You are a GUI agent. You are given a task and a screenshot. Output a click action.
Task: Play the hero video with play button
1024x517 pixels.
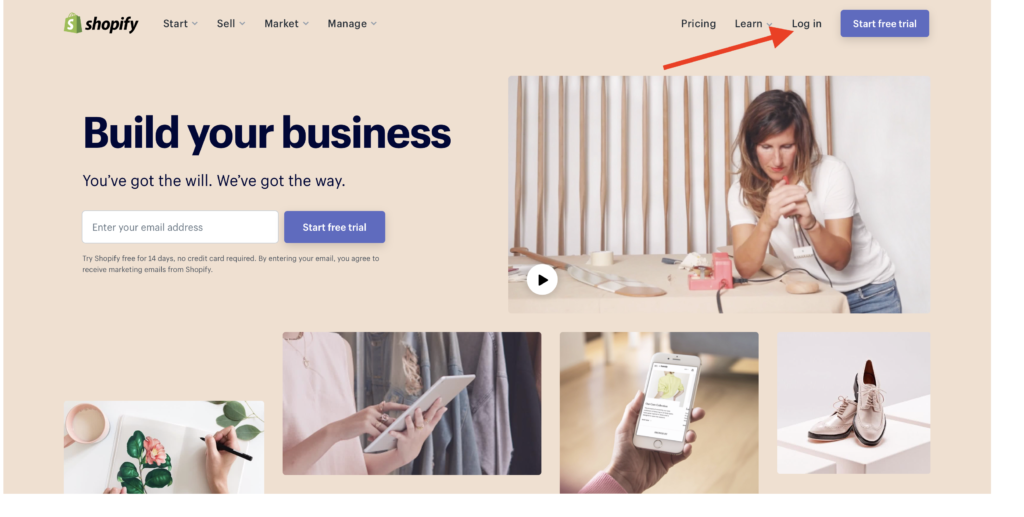[542, 279]
